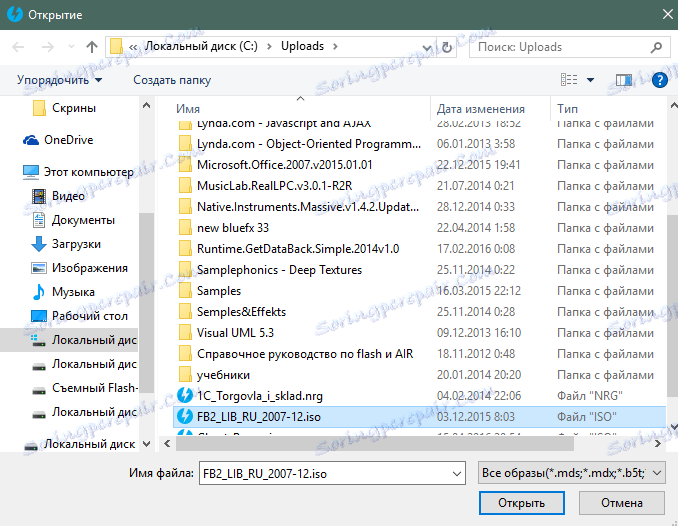This screenshot has height=526, width=678.
Task: Open the help question mark
Action: click(659, 80)
